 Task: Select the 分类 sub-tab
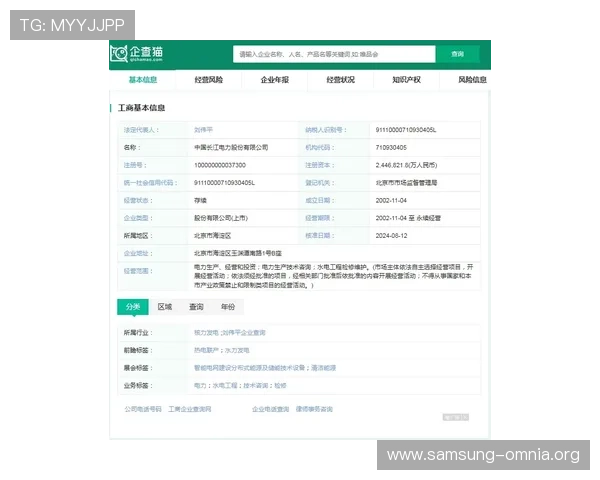(x=133, y=307)
